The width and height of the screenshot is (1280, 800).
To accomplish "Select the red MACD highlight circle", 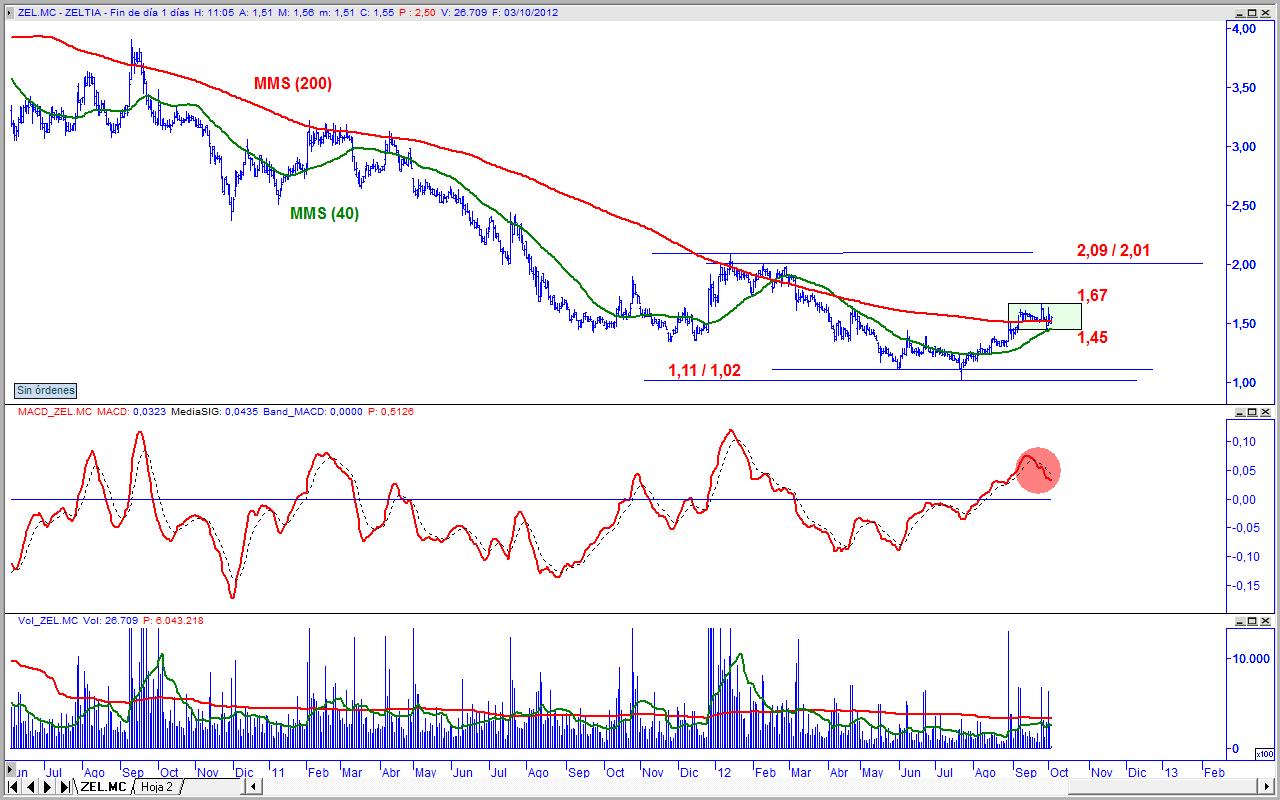I will (x=1037, y=470).
